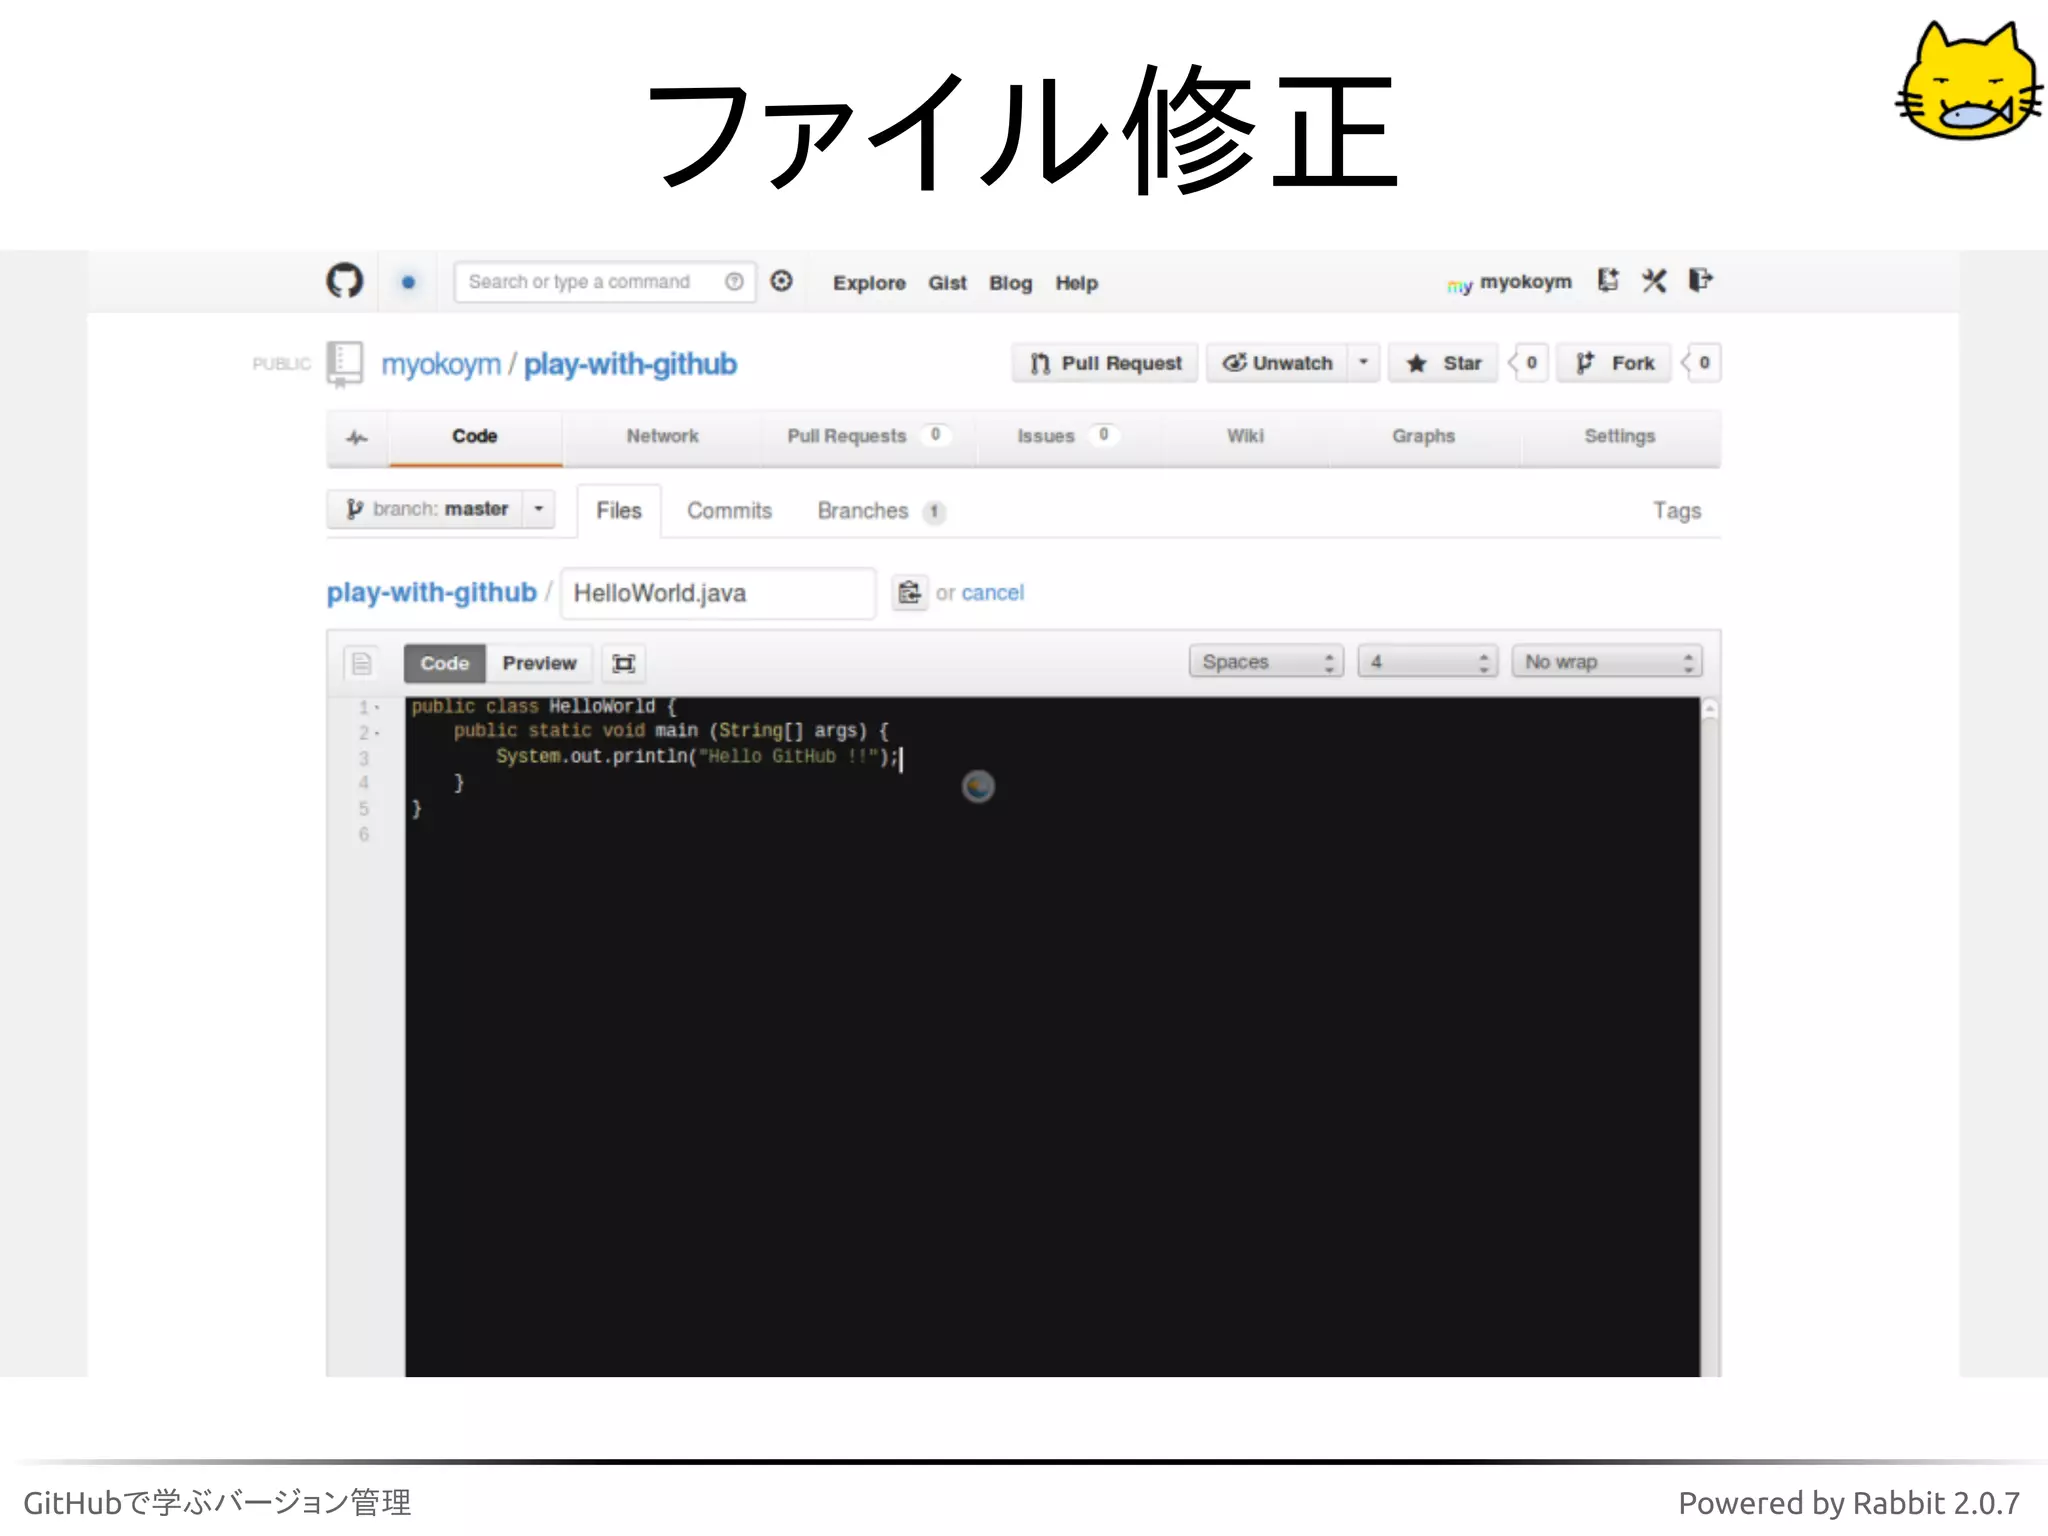Click the HelloWorld.java filename field
Image resolution: width=2048 pixels, height=1536 pixels.
[718, 593]
